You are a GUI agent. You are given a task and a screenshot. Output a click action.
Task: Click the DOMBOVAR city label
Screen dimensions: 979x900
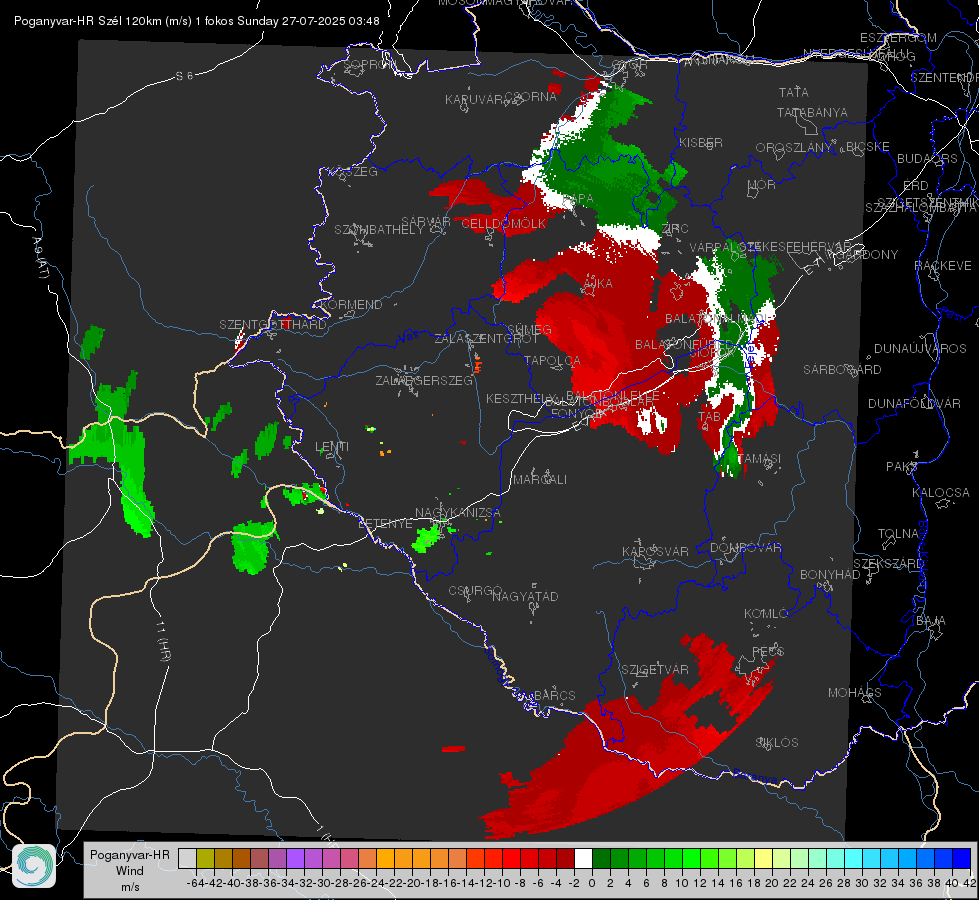click(745, 548)
